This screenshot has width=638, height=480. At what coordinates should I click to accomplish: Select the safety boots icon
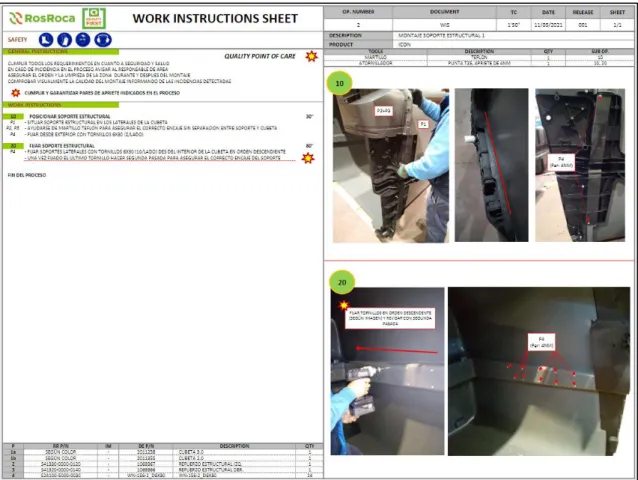click(46, 40)
